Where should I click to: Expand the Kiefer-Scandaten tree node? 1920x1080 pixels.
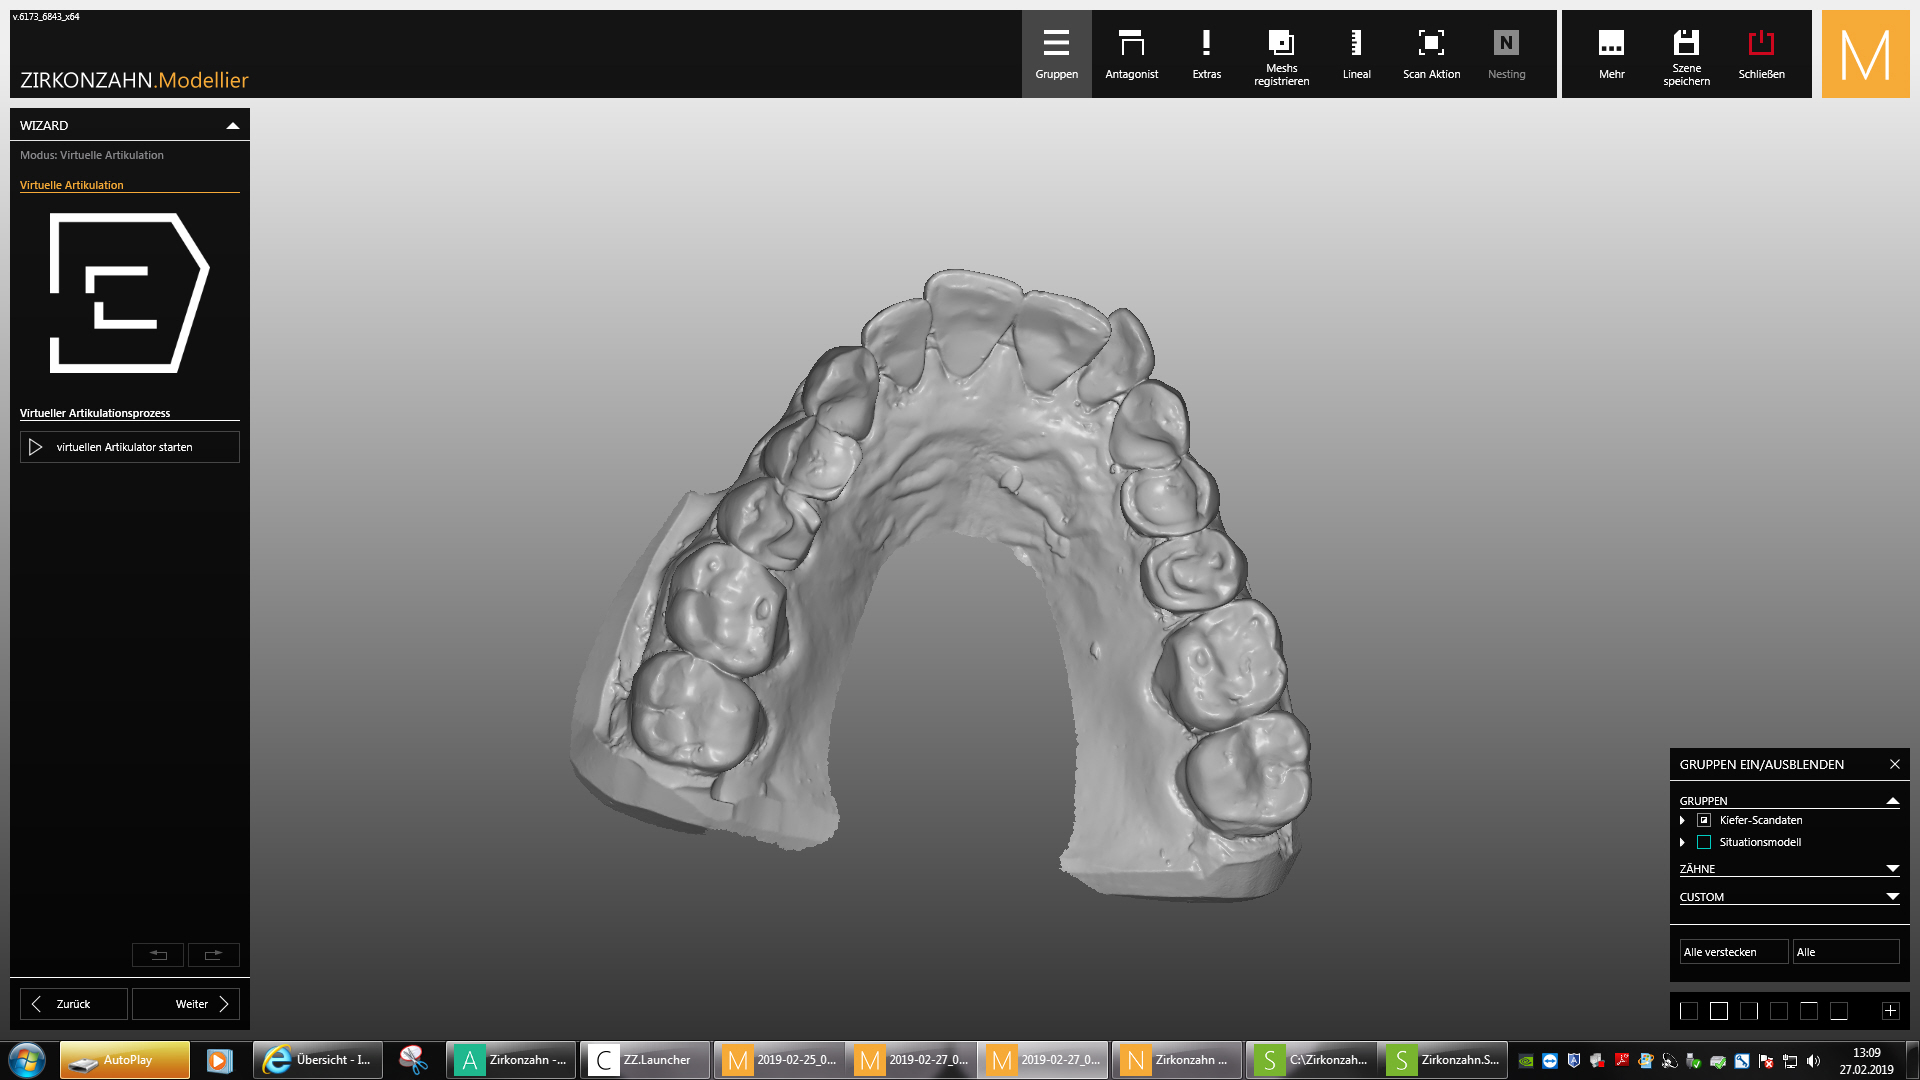[1683, 820]
